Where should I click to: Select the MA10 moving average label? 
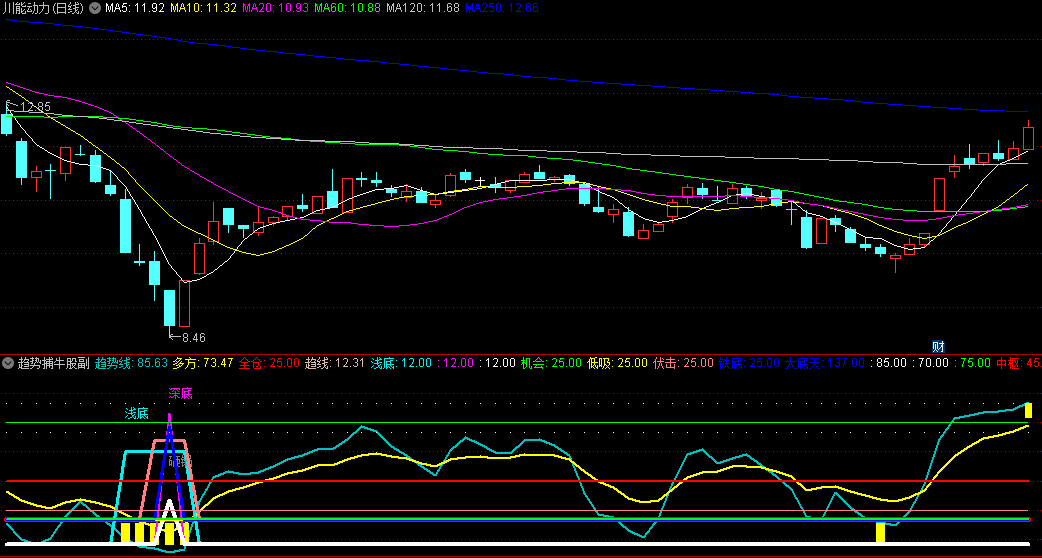click(x=203, y=8)
